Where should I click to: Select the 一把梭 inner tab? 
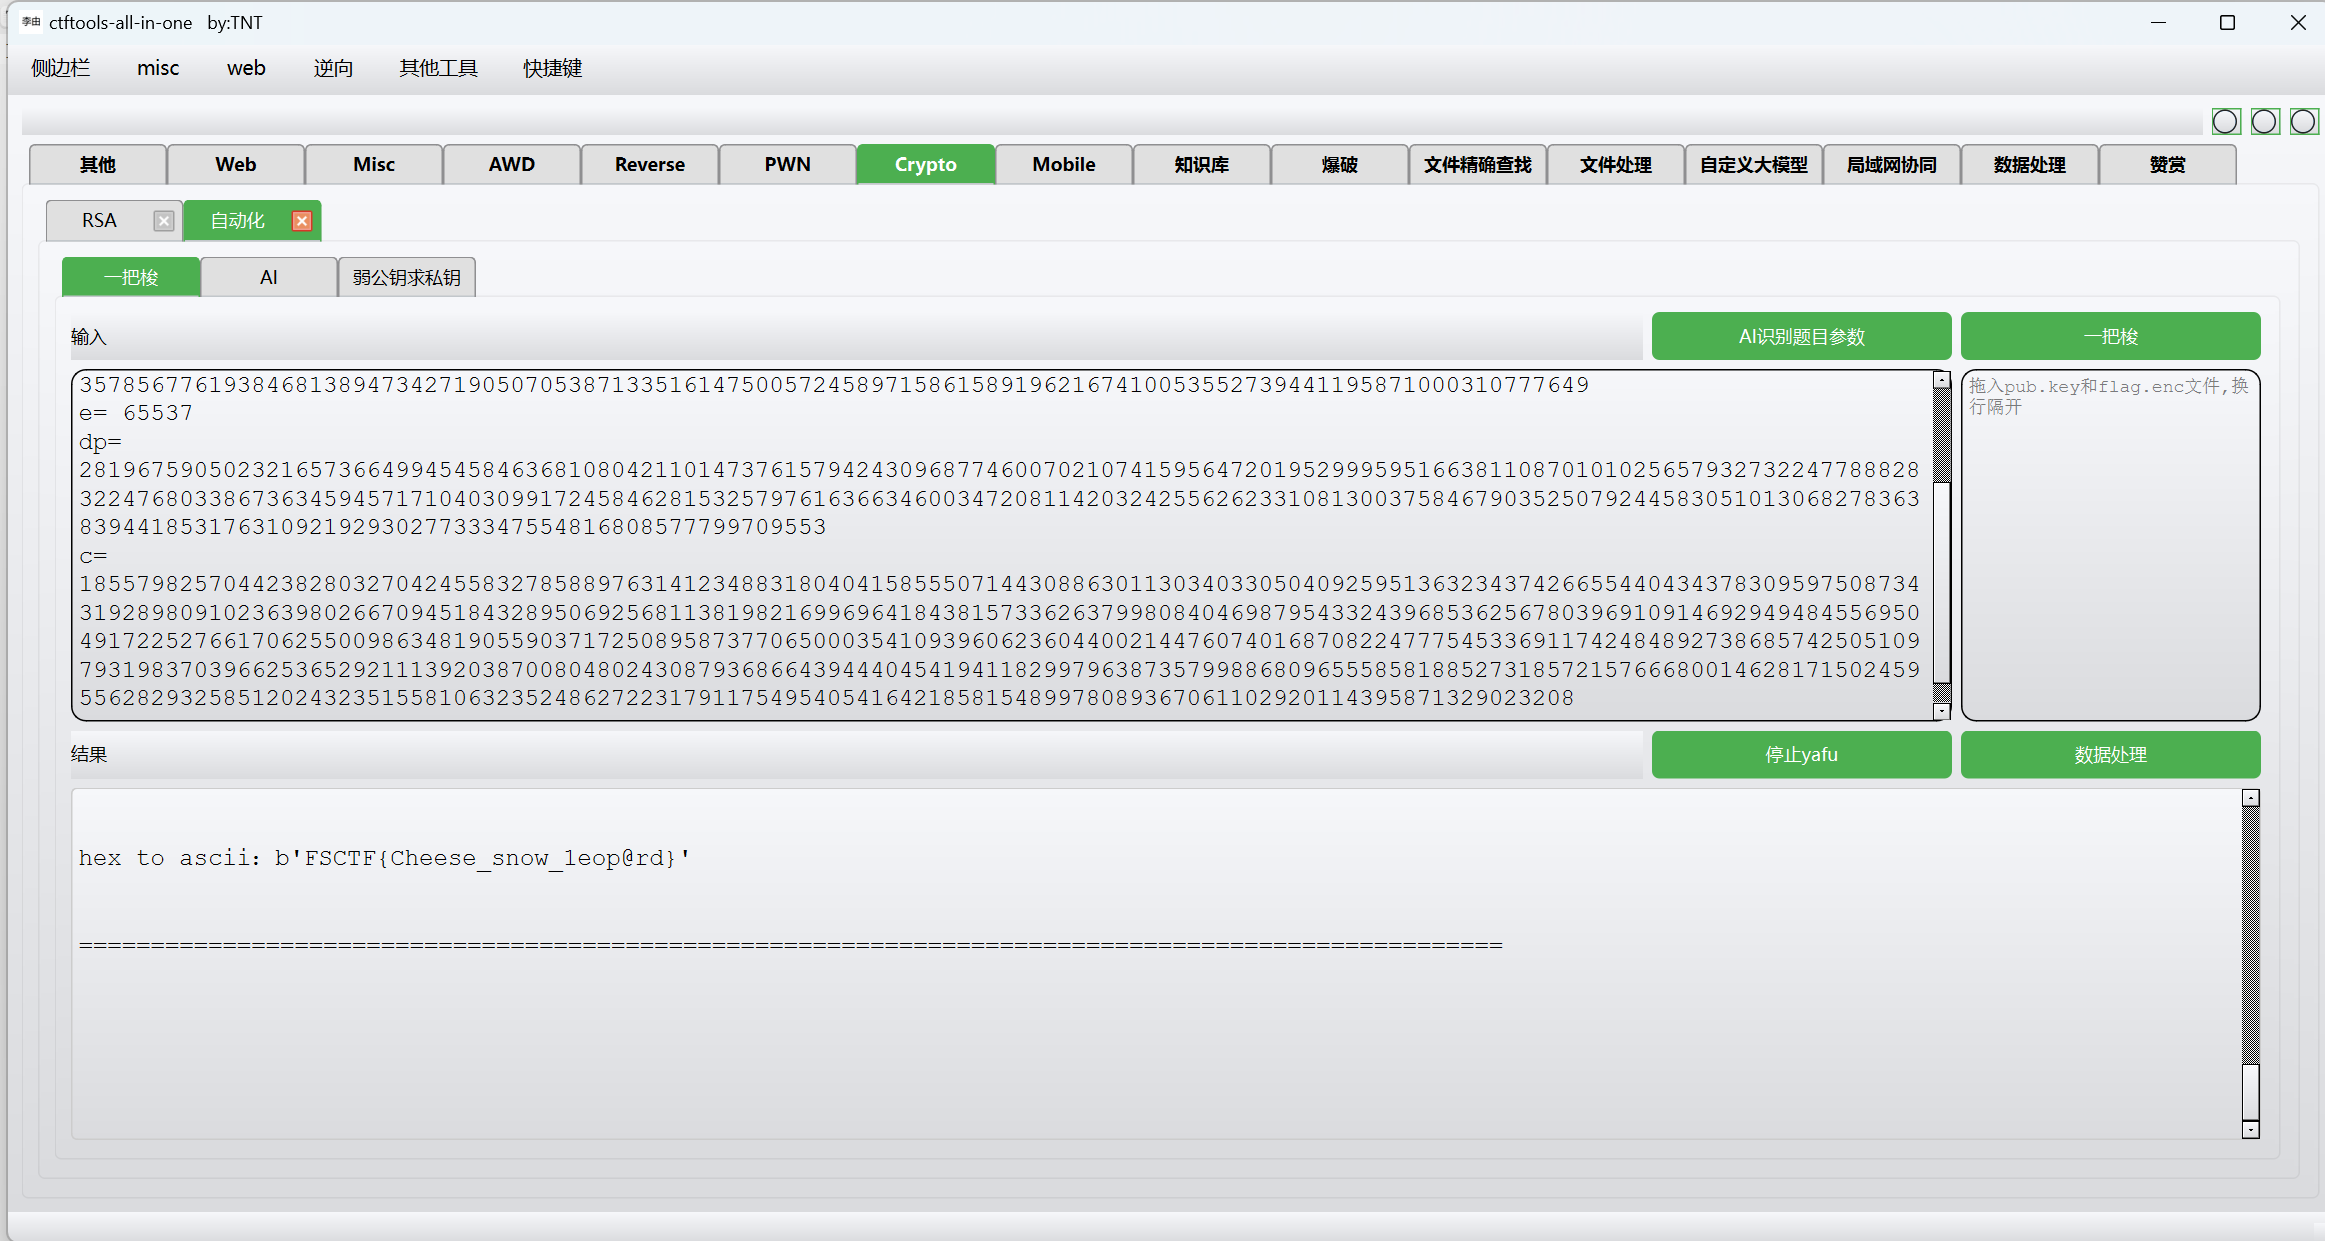pyautogui.click(x=131, y=278)
